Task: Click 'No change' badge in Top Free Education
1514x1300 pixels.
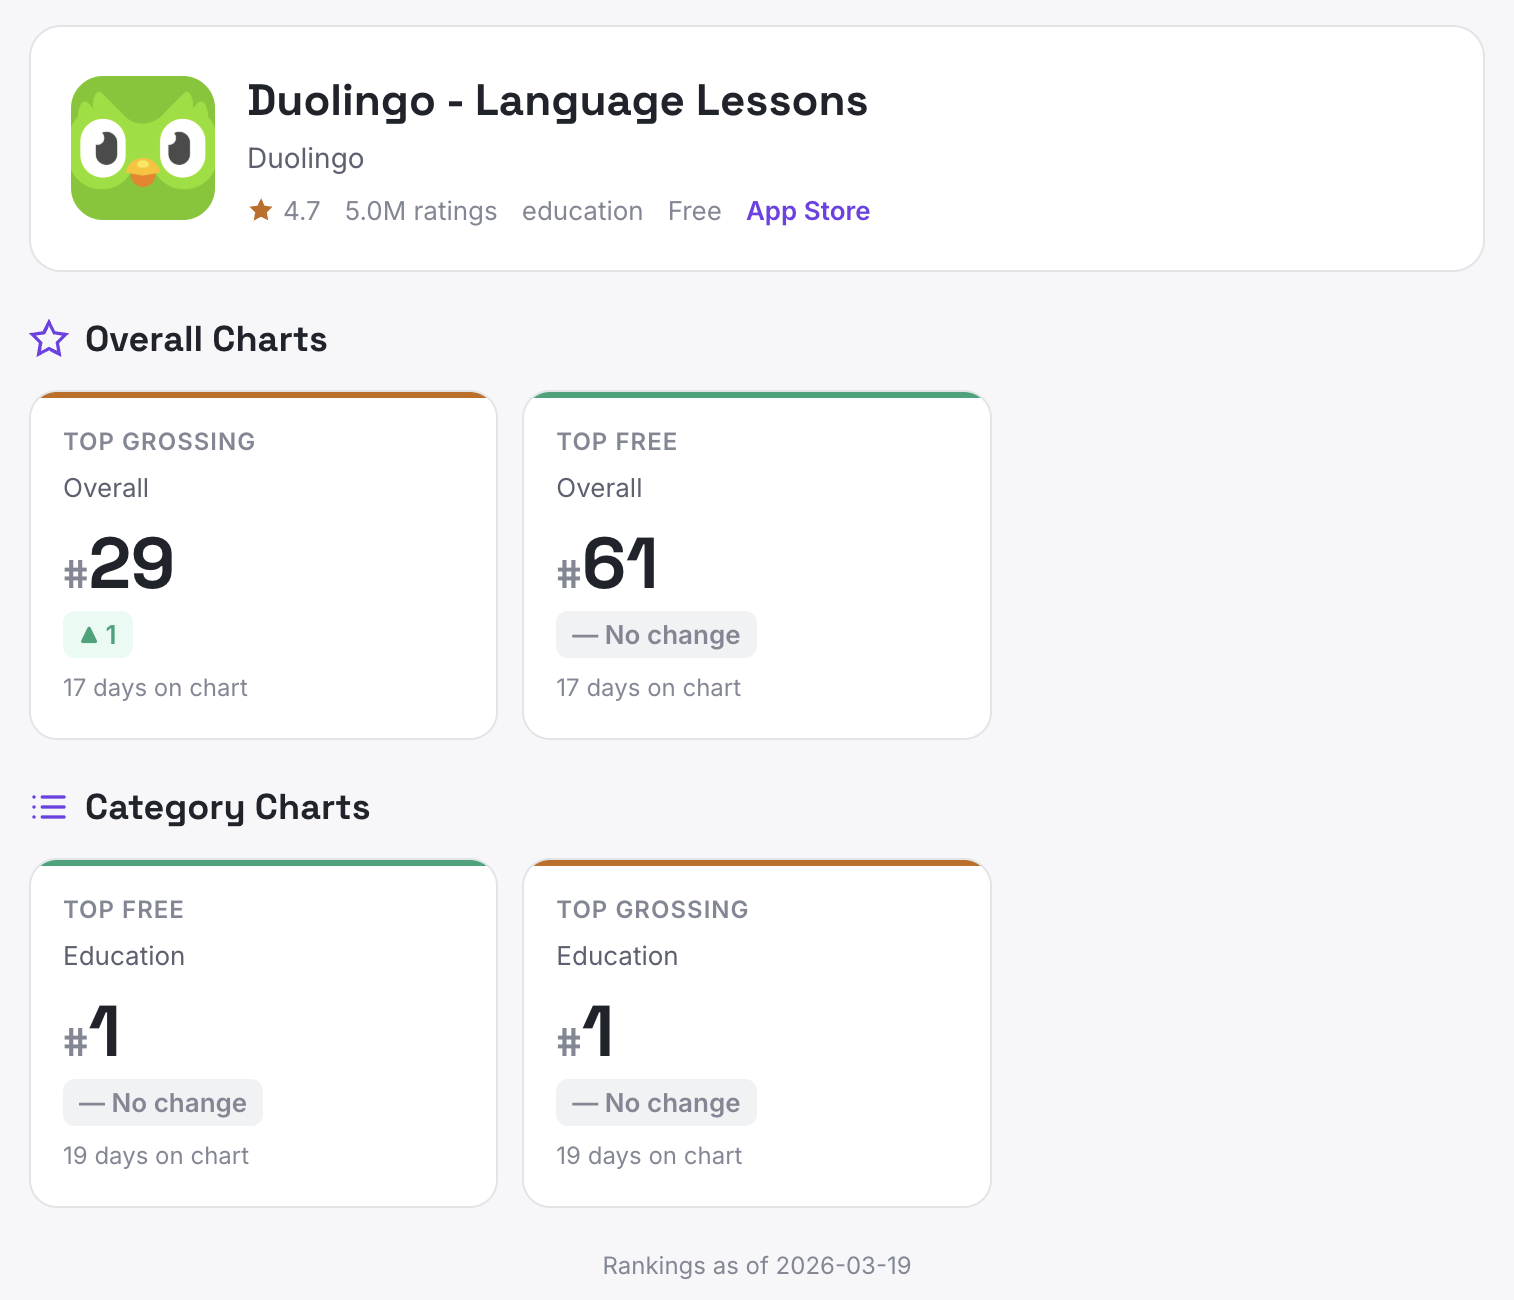Action: coord(163,1103)
